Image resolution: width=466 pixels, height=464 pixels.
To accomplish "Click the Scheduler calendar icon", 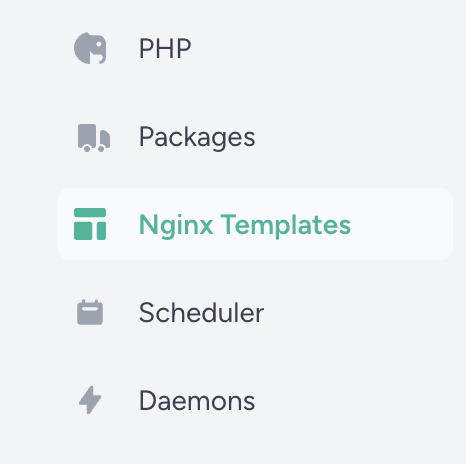I will coord(90,312).
